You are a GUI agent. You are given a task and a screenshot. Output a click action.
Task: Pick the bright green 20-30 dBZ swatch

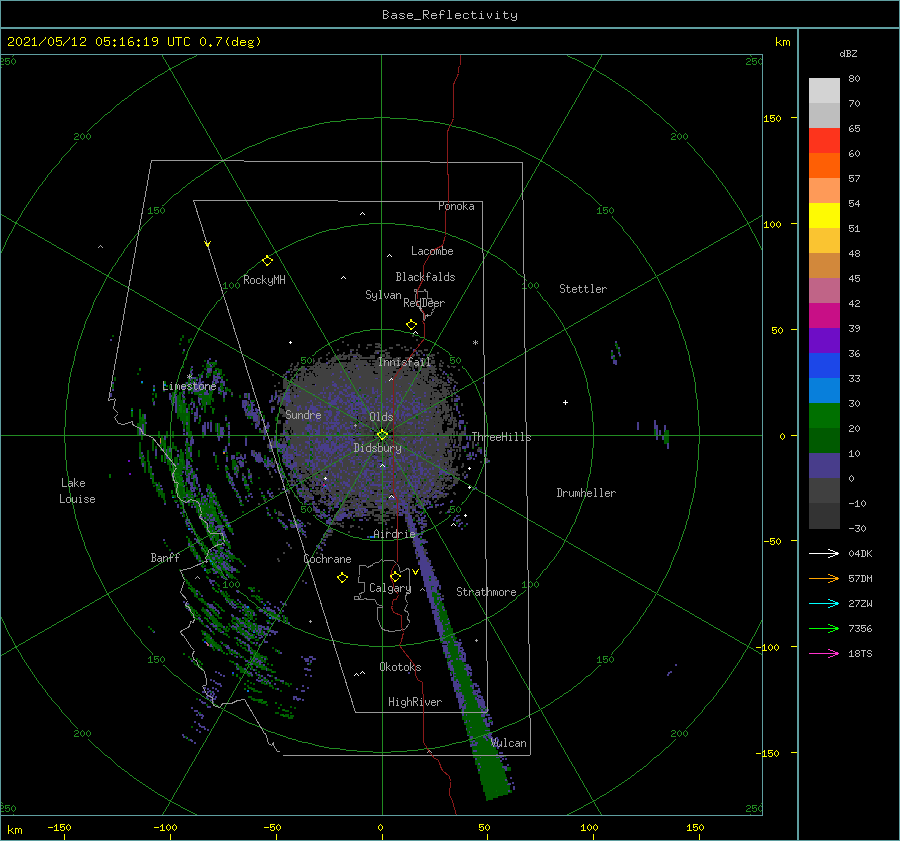pos(824,416)
